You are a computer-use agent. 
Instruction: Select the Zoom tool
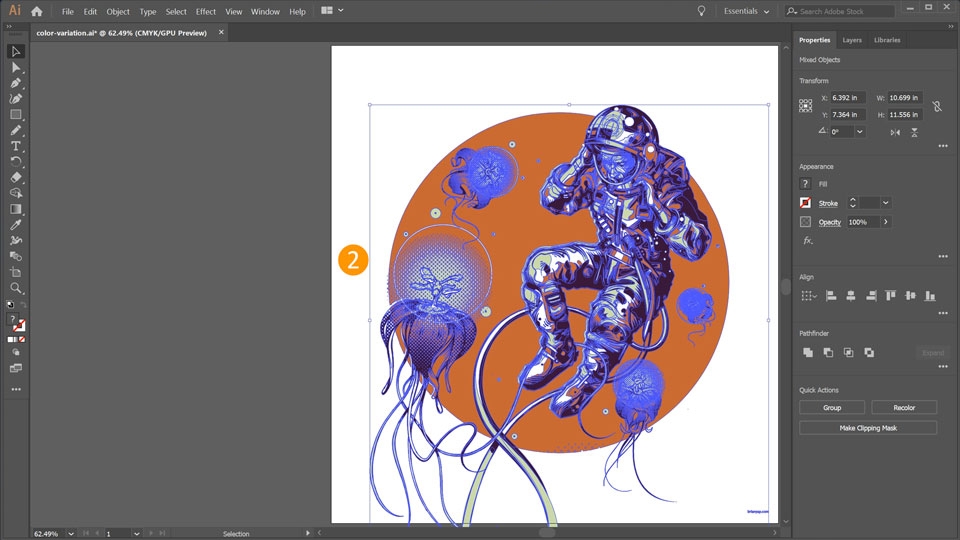16,288
